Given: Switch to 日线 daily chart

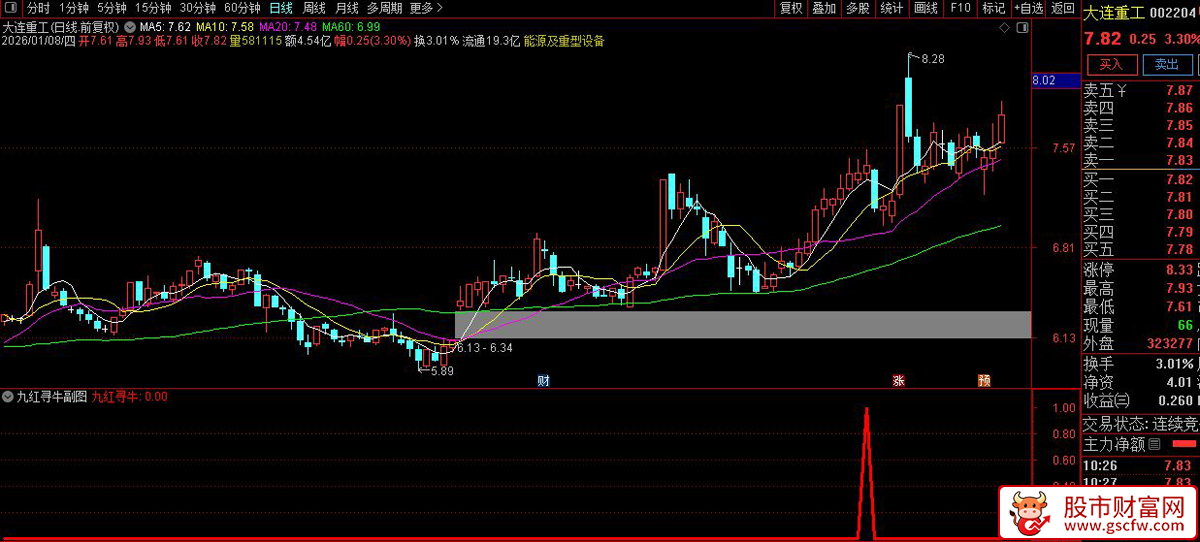Looking at the screenshot, I should [282, 8].
